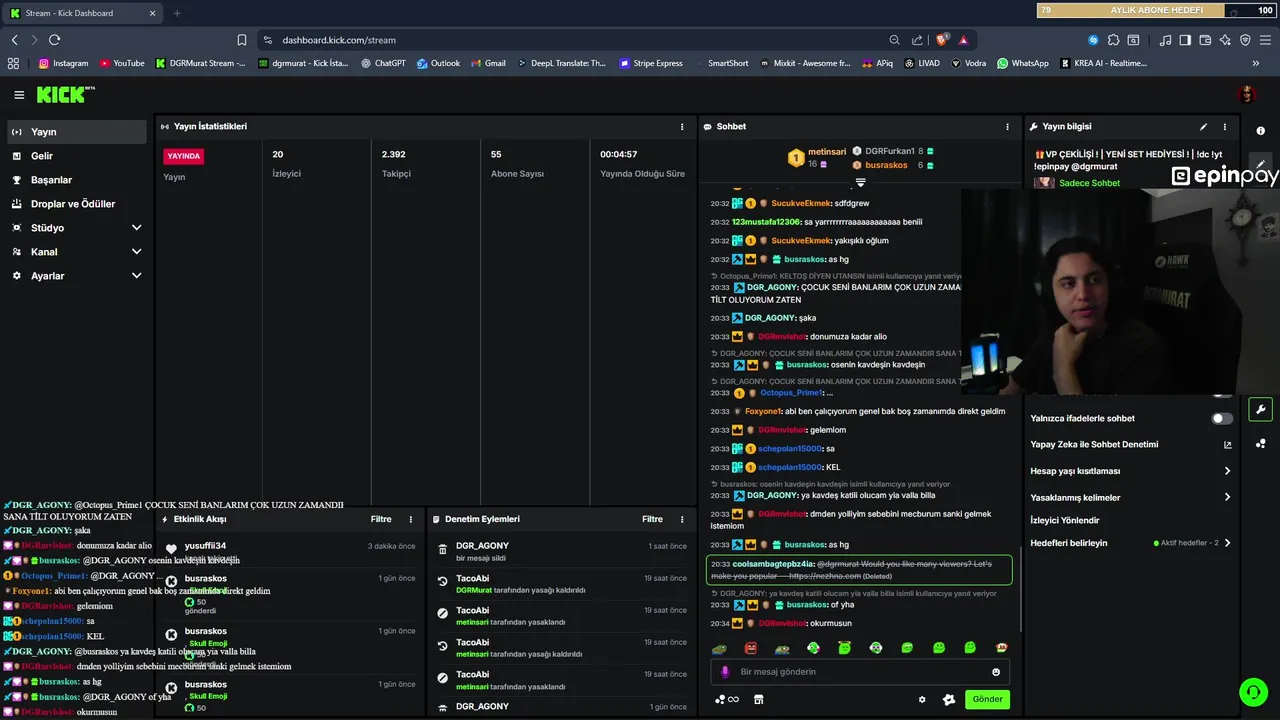Open the voice message microphone icon
1280x720 pixels.
click(725, 672)
